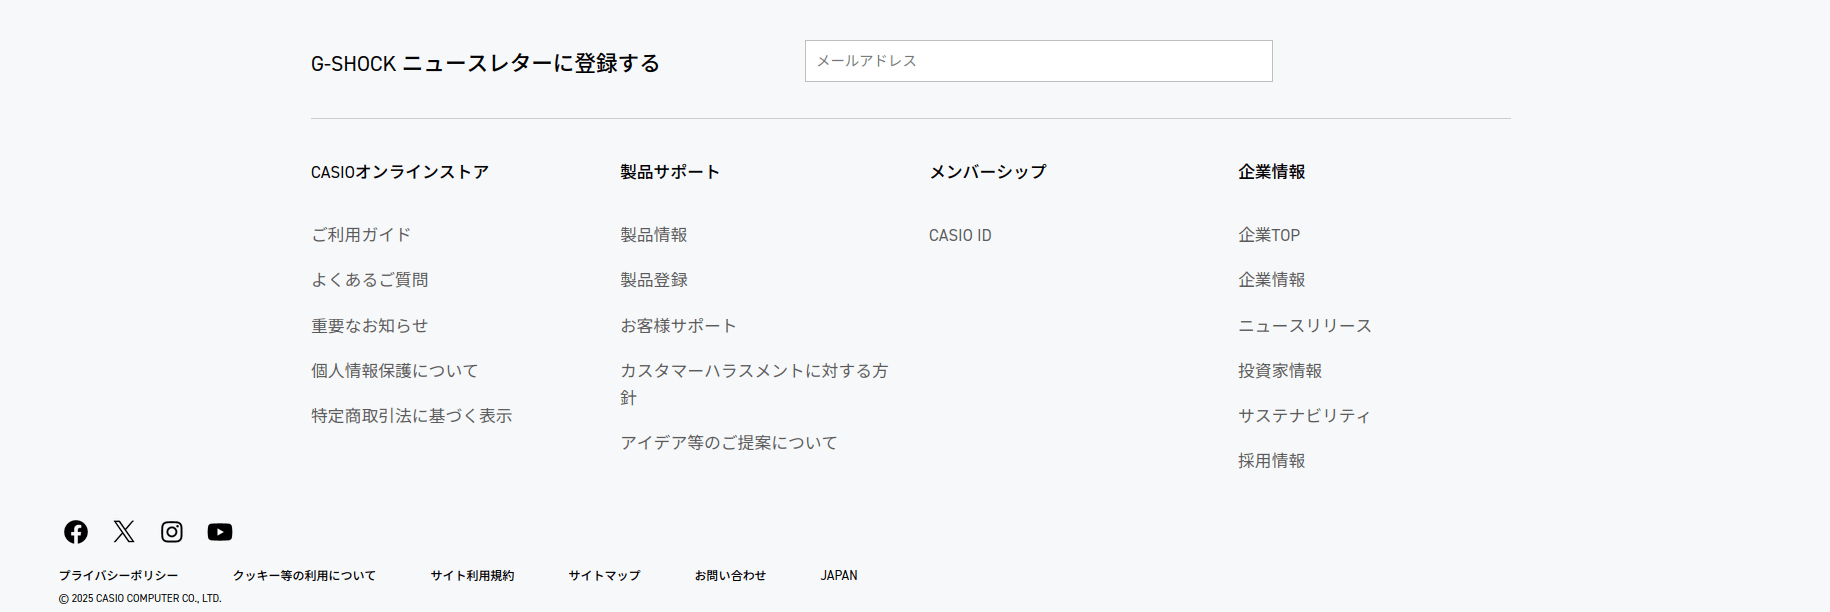The height and width of the screenshot is (612, 1830).
Task: View 採用情報 careers link
Action: [1272, 461]
